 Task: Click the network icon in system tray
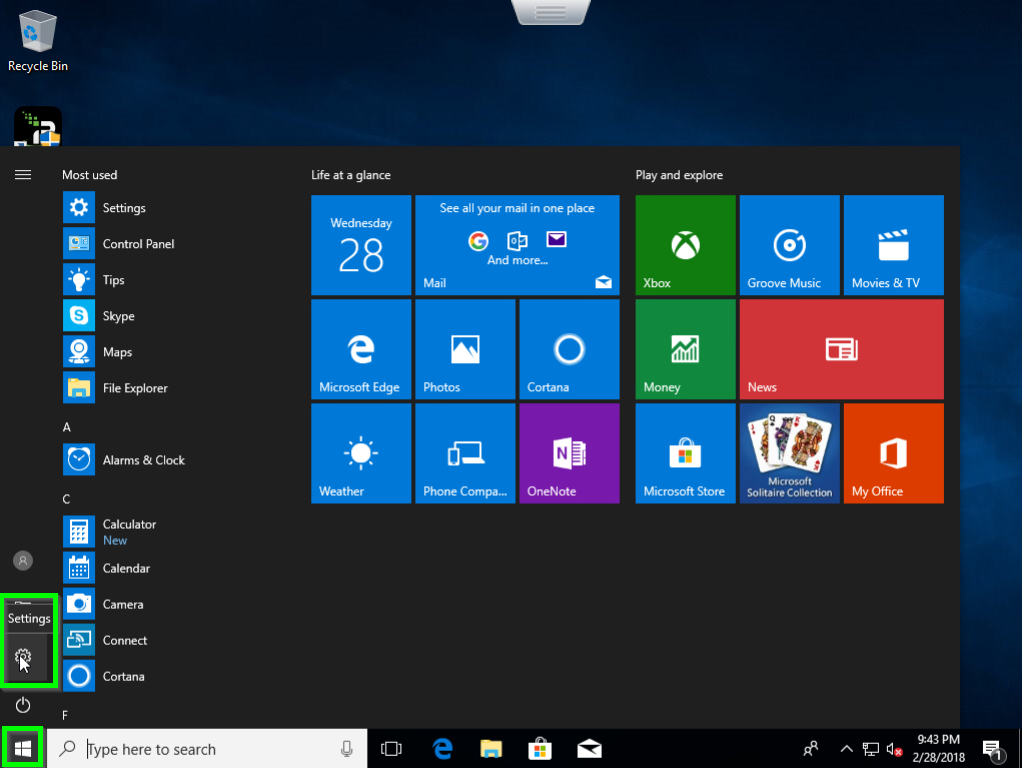click(871, 749)
